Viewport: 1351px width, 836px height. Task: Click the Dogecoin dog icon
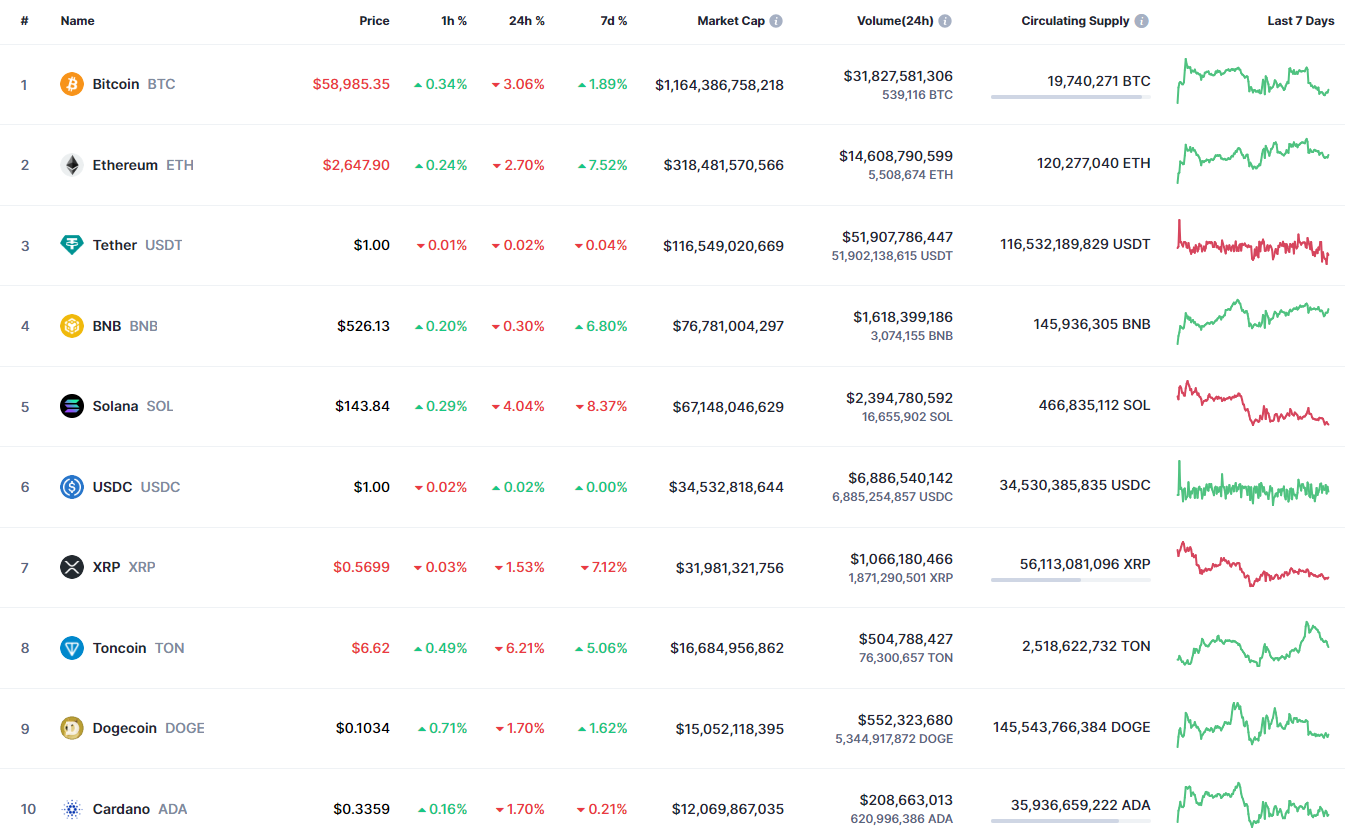[x=72, y=728]
